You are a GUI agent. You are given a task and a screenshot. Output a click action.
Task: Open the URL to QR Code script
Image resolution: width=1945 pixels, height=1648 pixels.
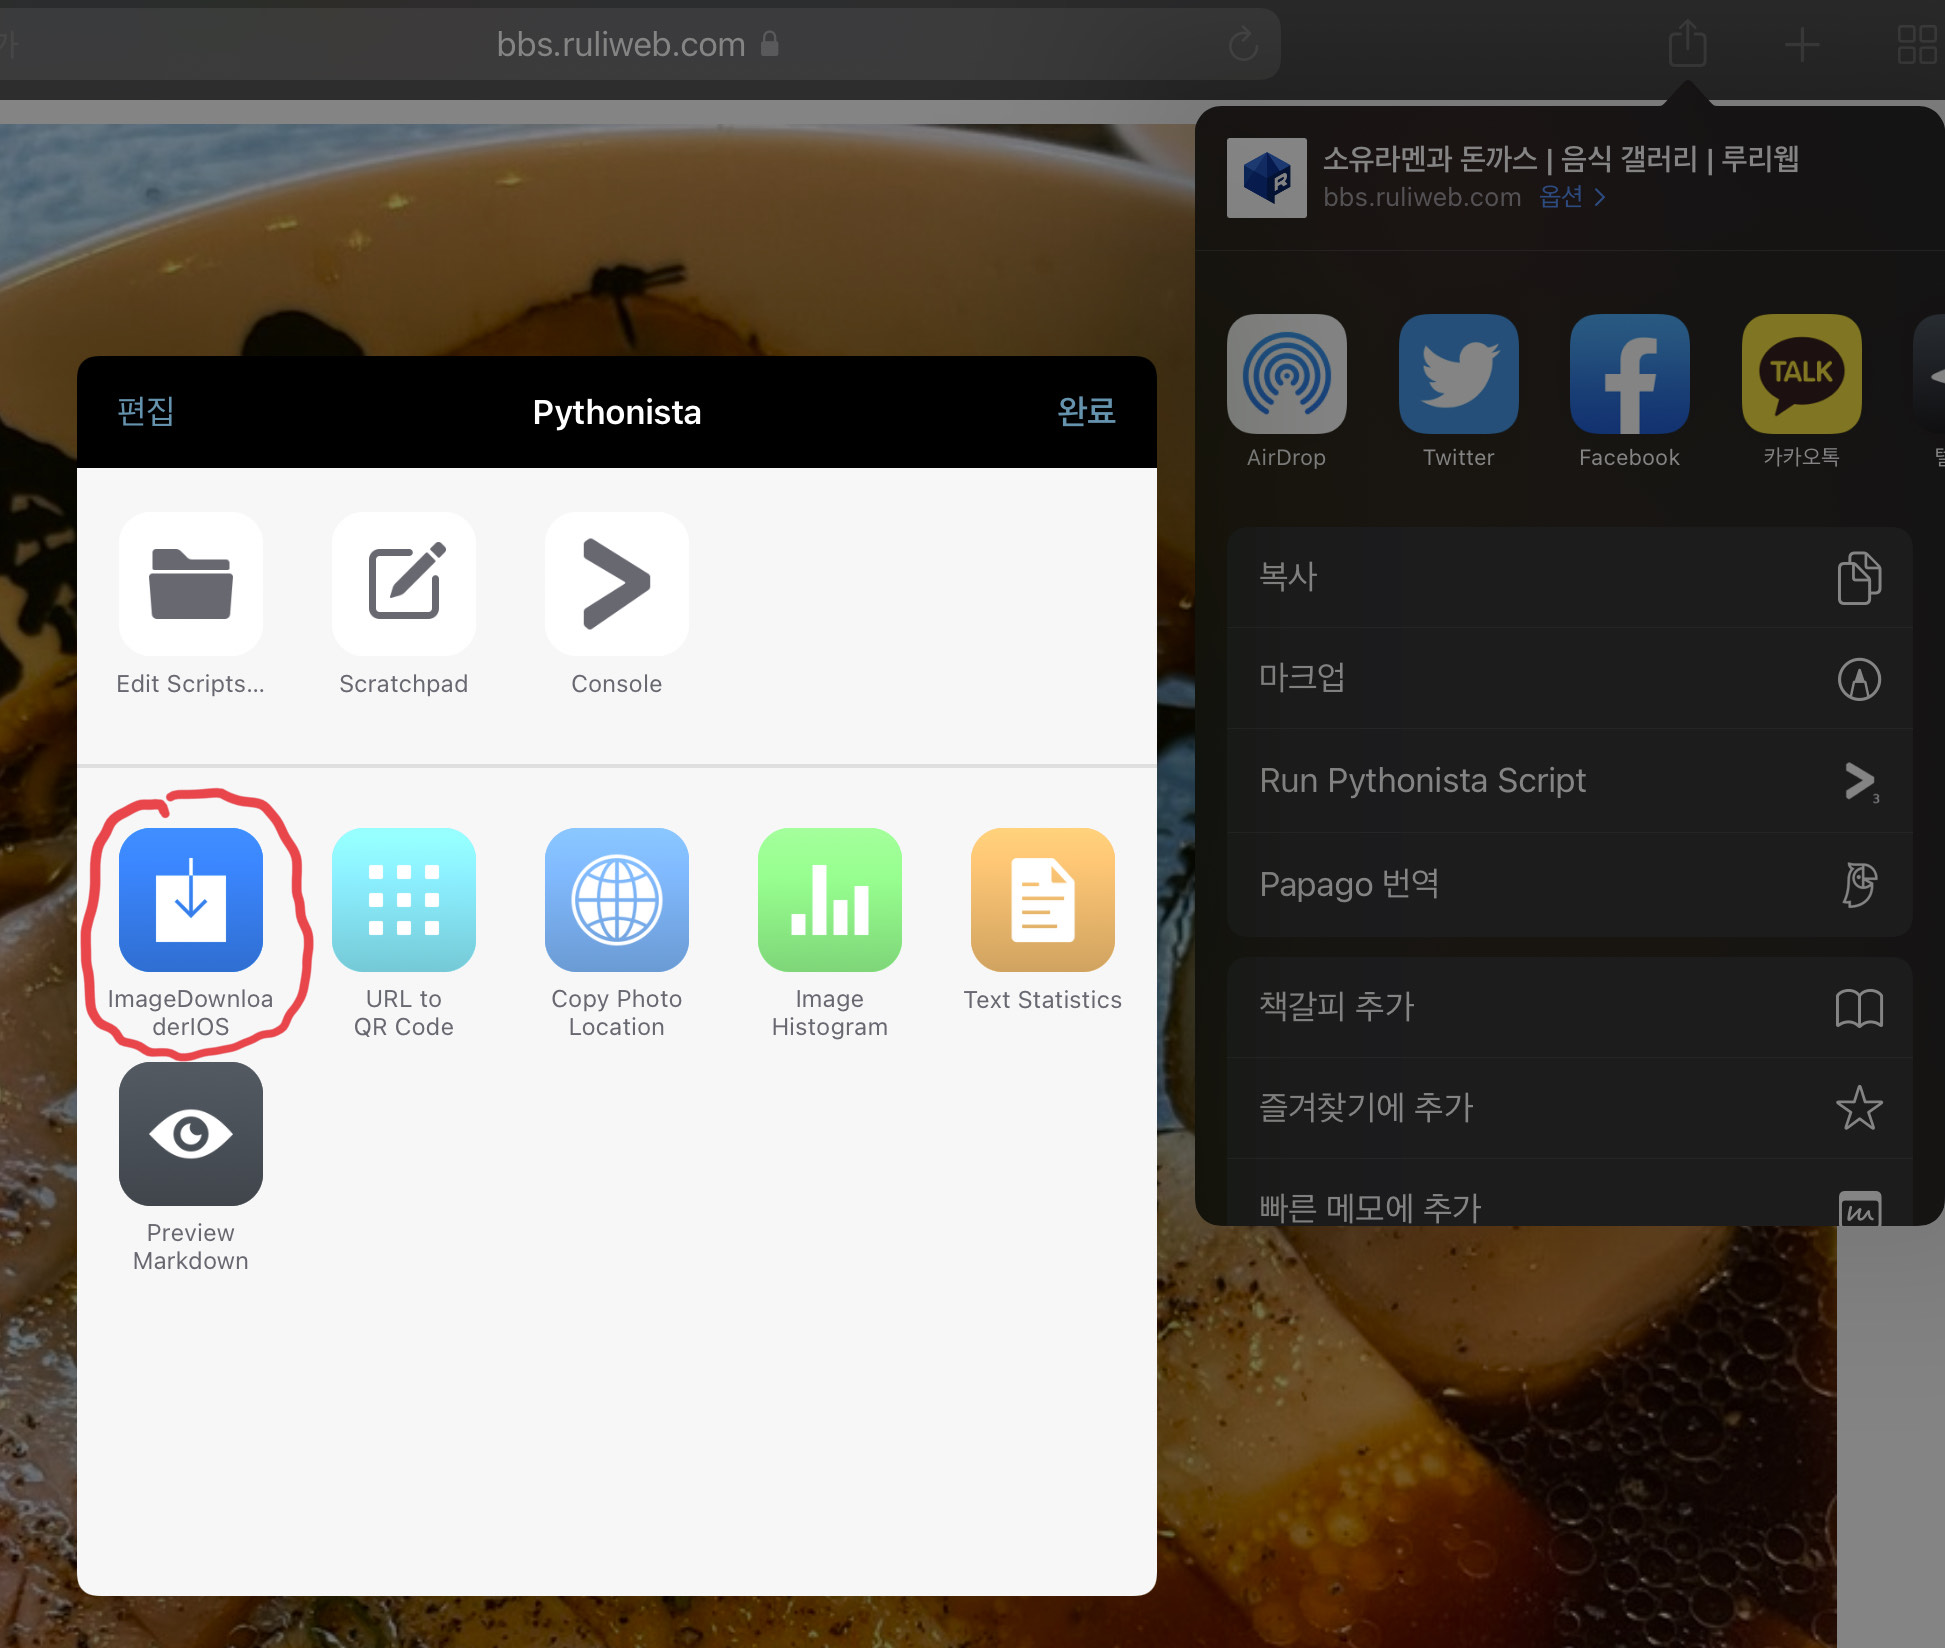point(403,900)
